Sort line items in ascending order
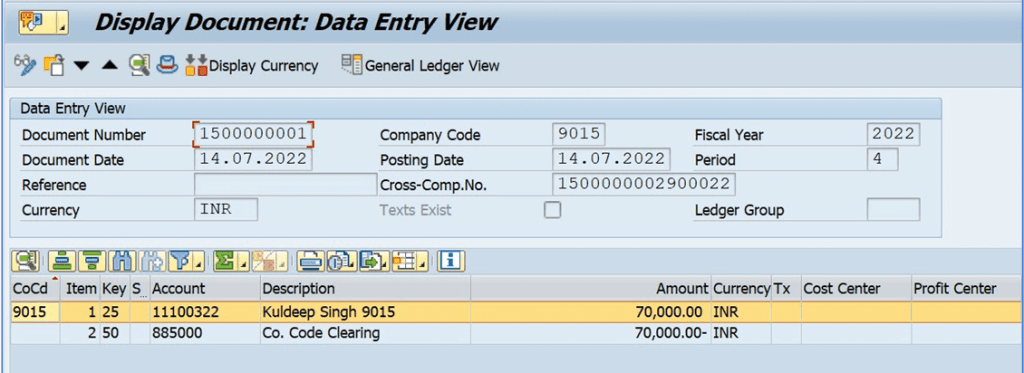Image resolution: width=1024 pixels, height=373 pixels. pos(63,261)
